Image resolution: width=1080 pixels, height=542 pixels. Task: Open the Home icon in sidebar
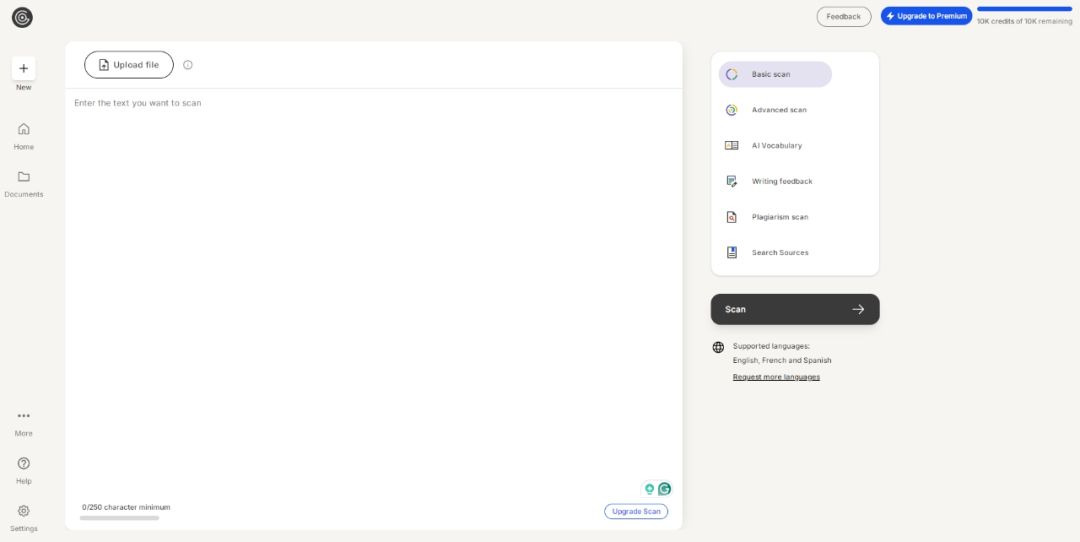click(x=24, y=129)
